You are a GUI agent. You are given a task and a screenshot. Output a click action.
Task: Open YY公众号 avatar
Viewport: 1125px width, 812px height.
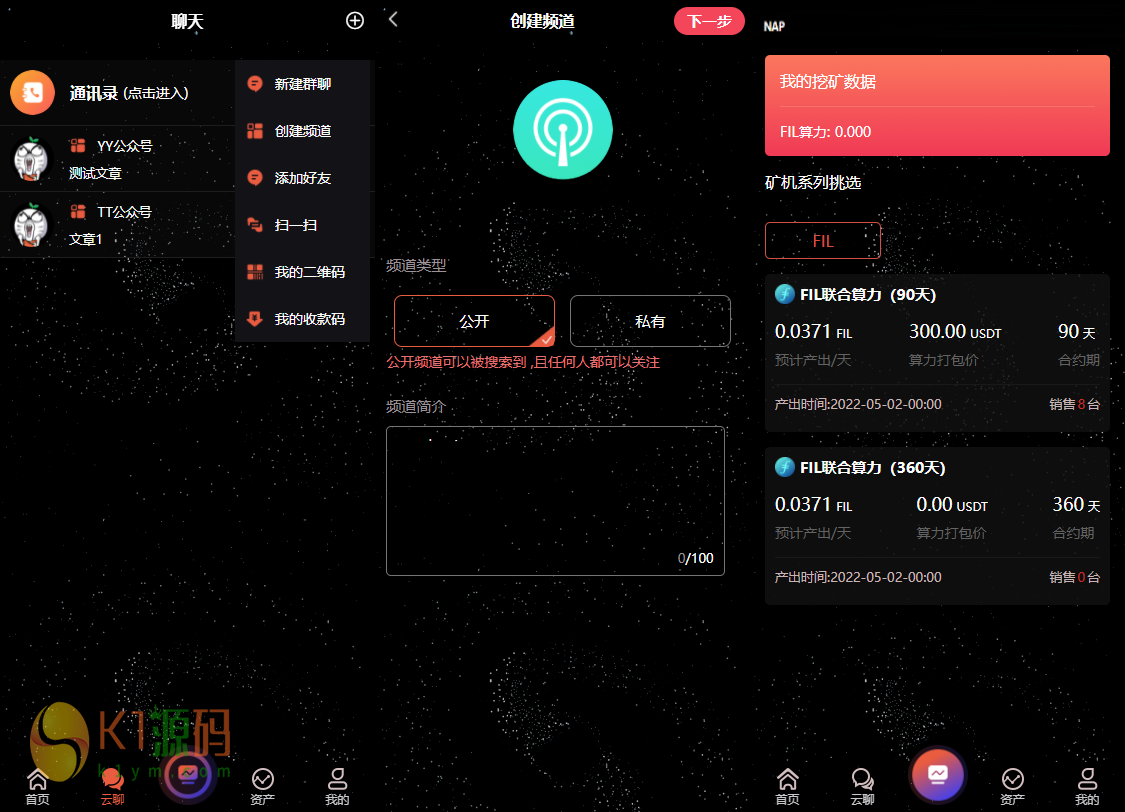[x=31, y=159]
